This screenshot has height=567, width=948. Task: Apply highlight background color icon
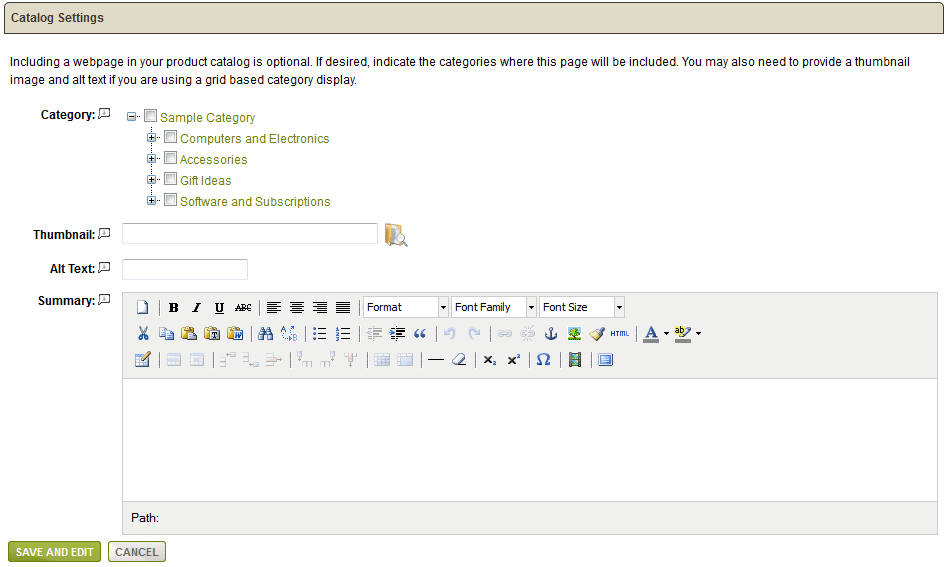tap(683, 333)
